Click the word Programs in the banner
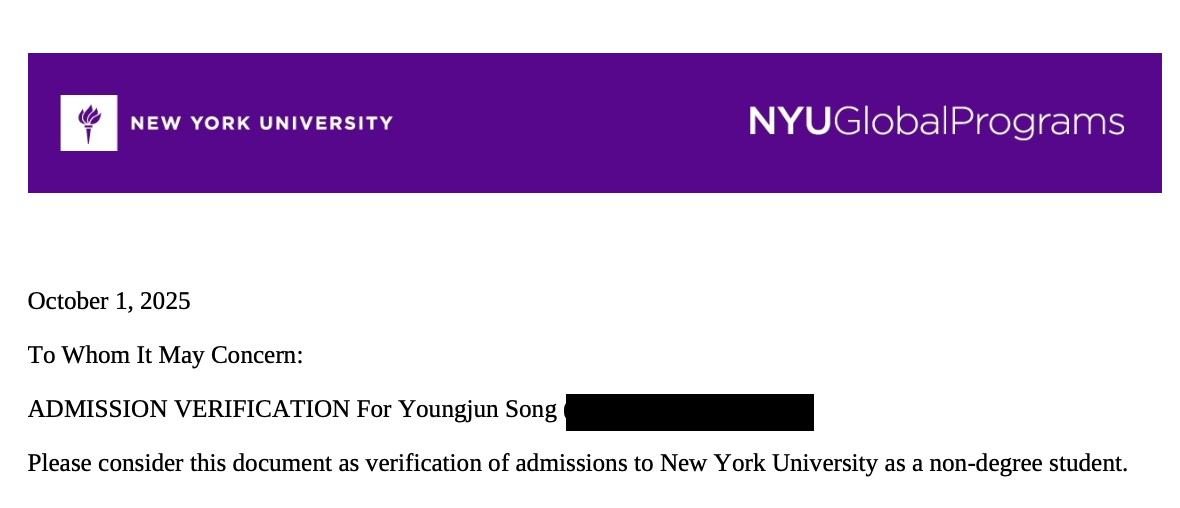The height and width of the screenshot is (508, 1180). (1035, 124)
